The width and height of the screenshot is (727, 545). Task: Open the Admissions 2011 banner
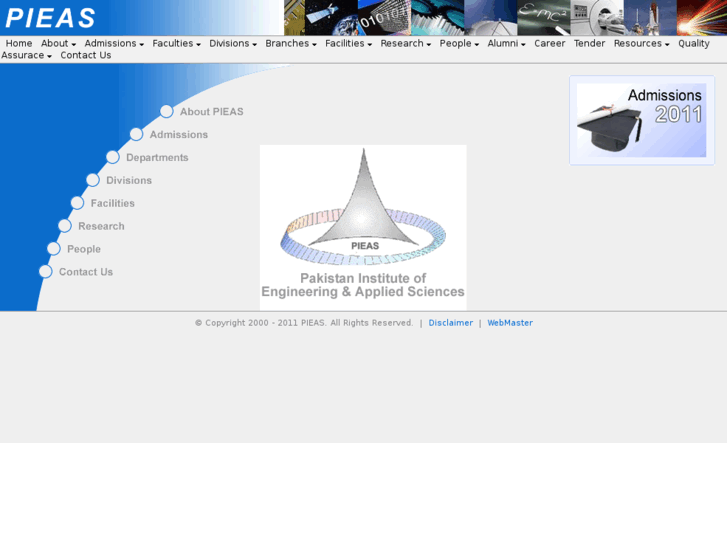point(642,120)
